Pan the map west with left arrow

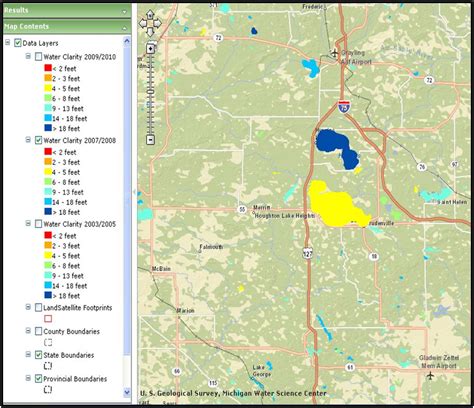[142, 23]
